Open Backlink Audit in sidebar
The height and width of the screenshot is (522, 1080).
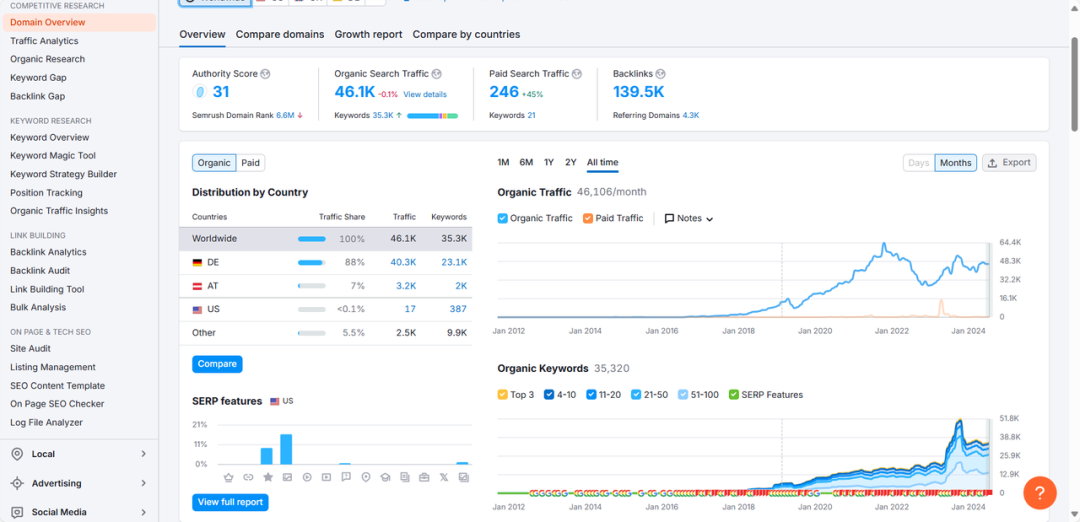click(40, 271)
